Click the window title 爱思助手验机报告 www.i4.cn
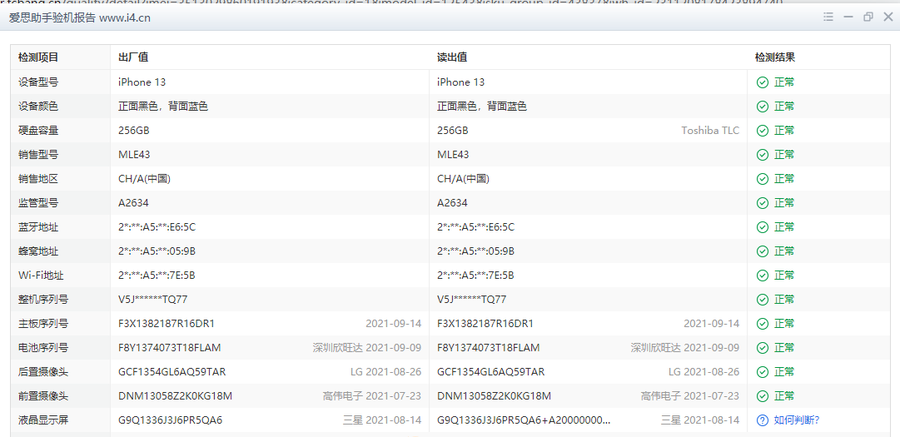The height and width of the screenshot is (437, 900). (x=80, y=17)
